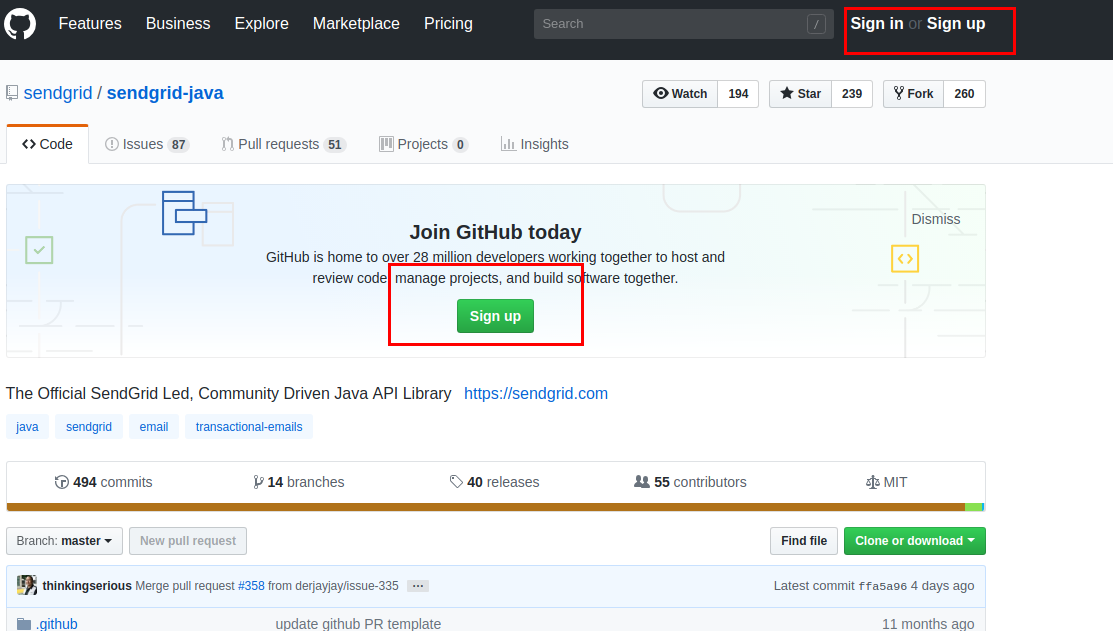Click the green Sign up button
Viewport: 1119px width, 634px height.
(x=495, y=316)
